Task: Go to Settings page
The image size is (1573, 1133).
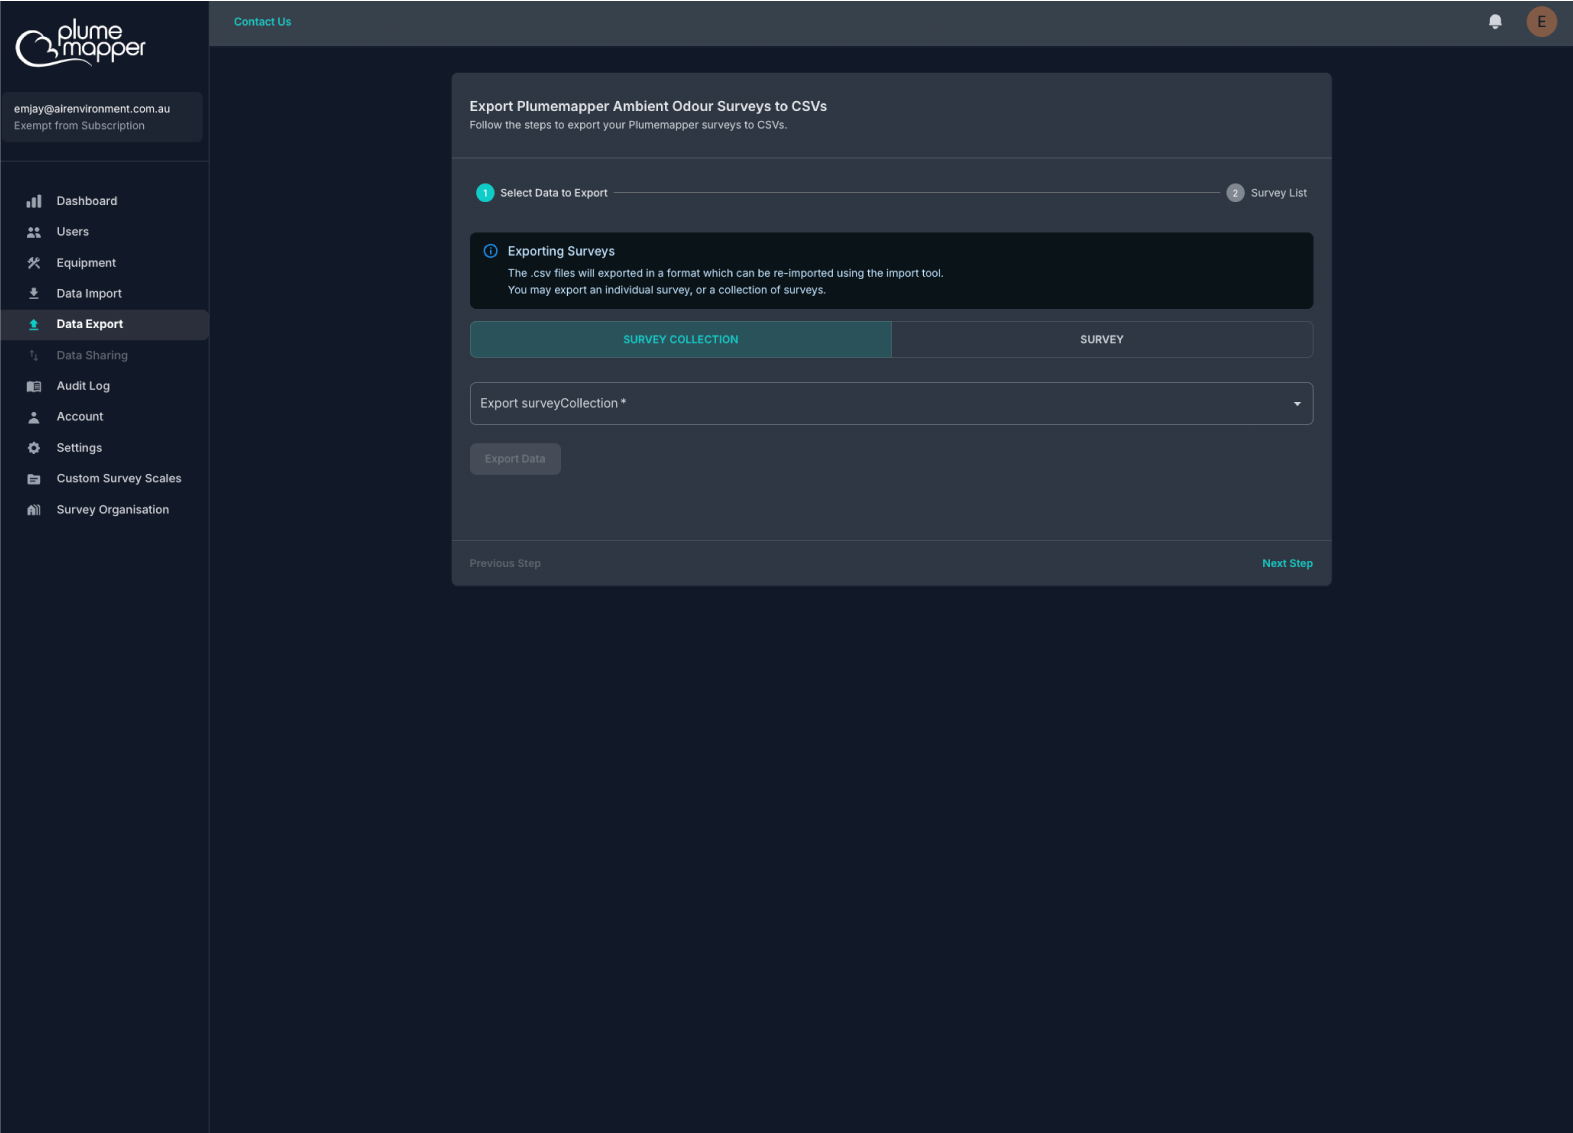Action: [x=104, y=448]
